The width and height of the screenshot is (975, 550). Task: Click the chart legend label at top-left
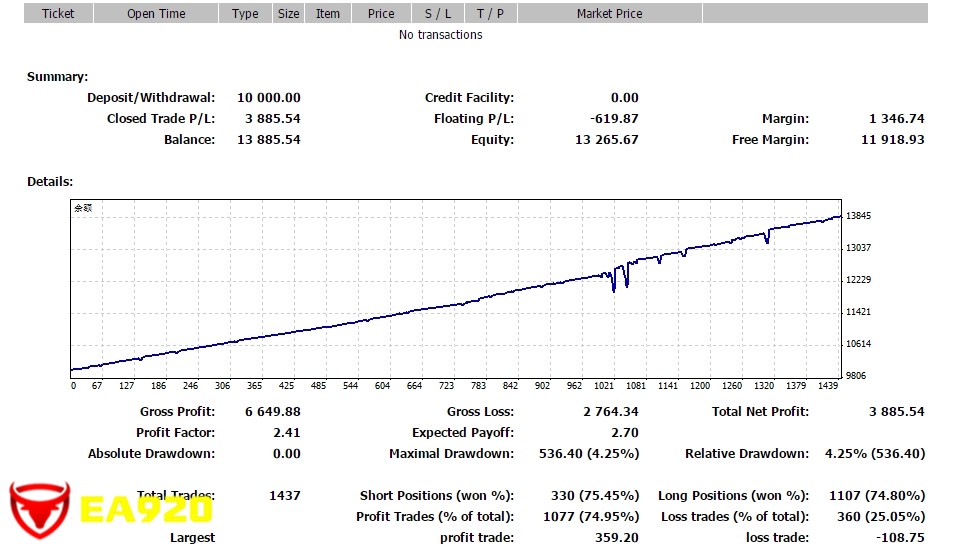(x=82, y=208)
